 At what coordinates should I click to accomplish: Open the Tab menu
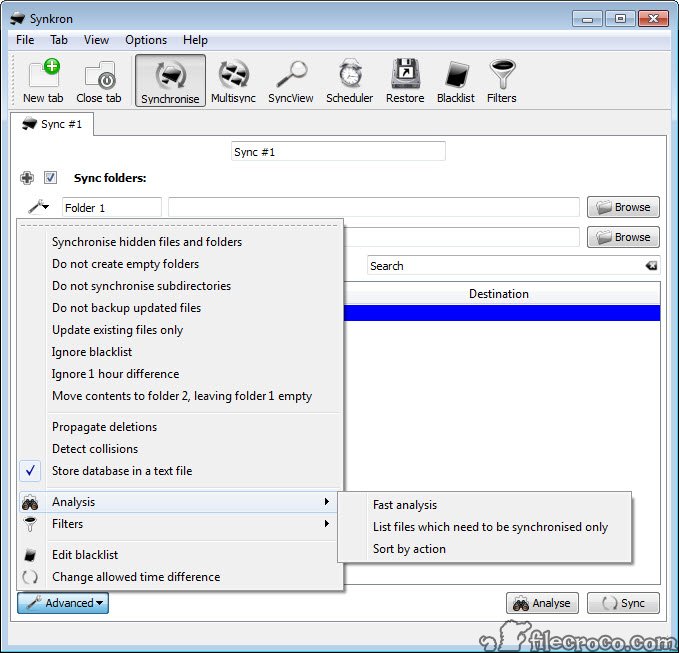coord(59,40)
